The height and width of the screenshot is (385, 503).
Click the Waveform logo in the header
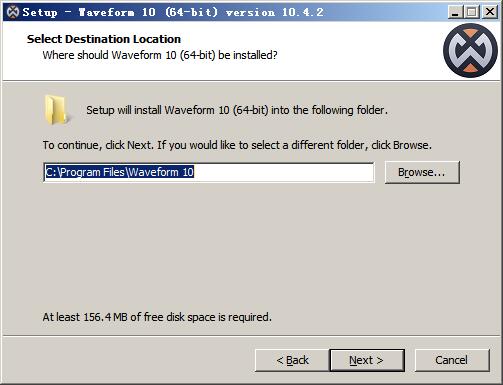pos(470,51)
